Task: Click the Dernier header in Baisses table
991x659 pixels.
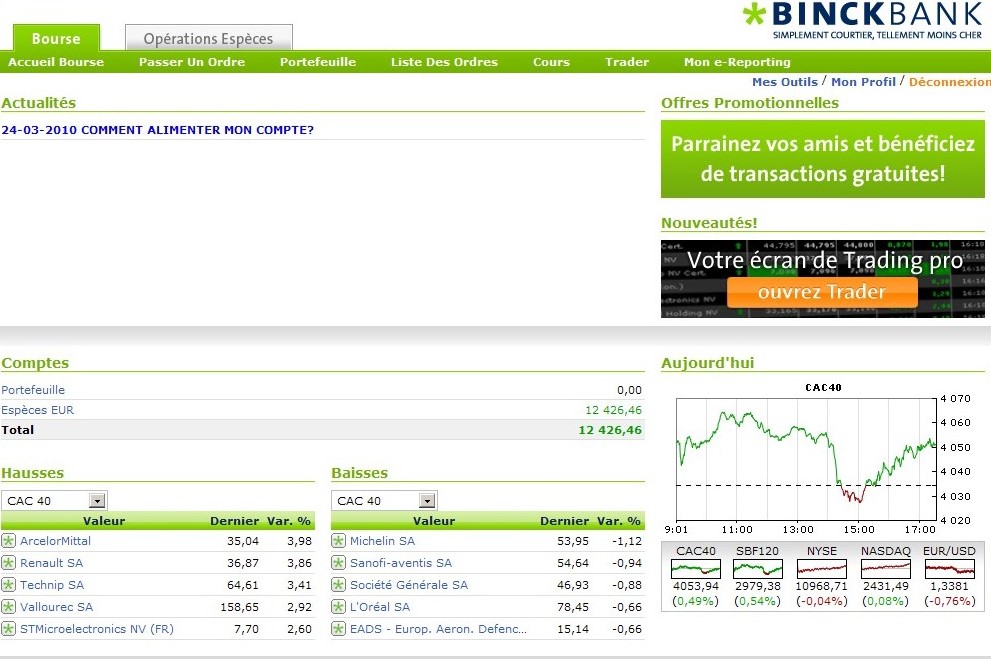Action: (x=564, y=521)
